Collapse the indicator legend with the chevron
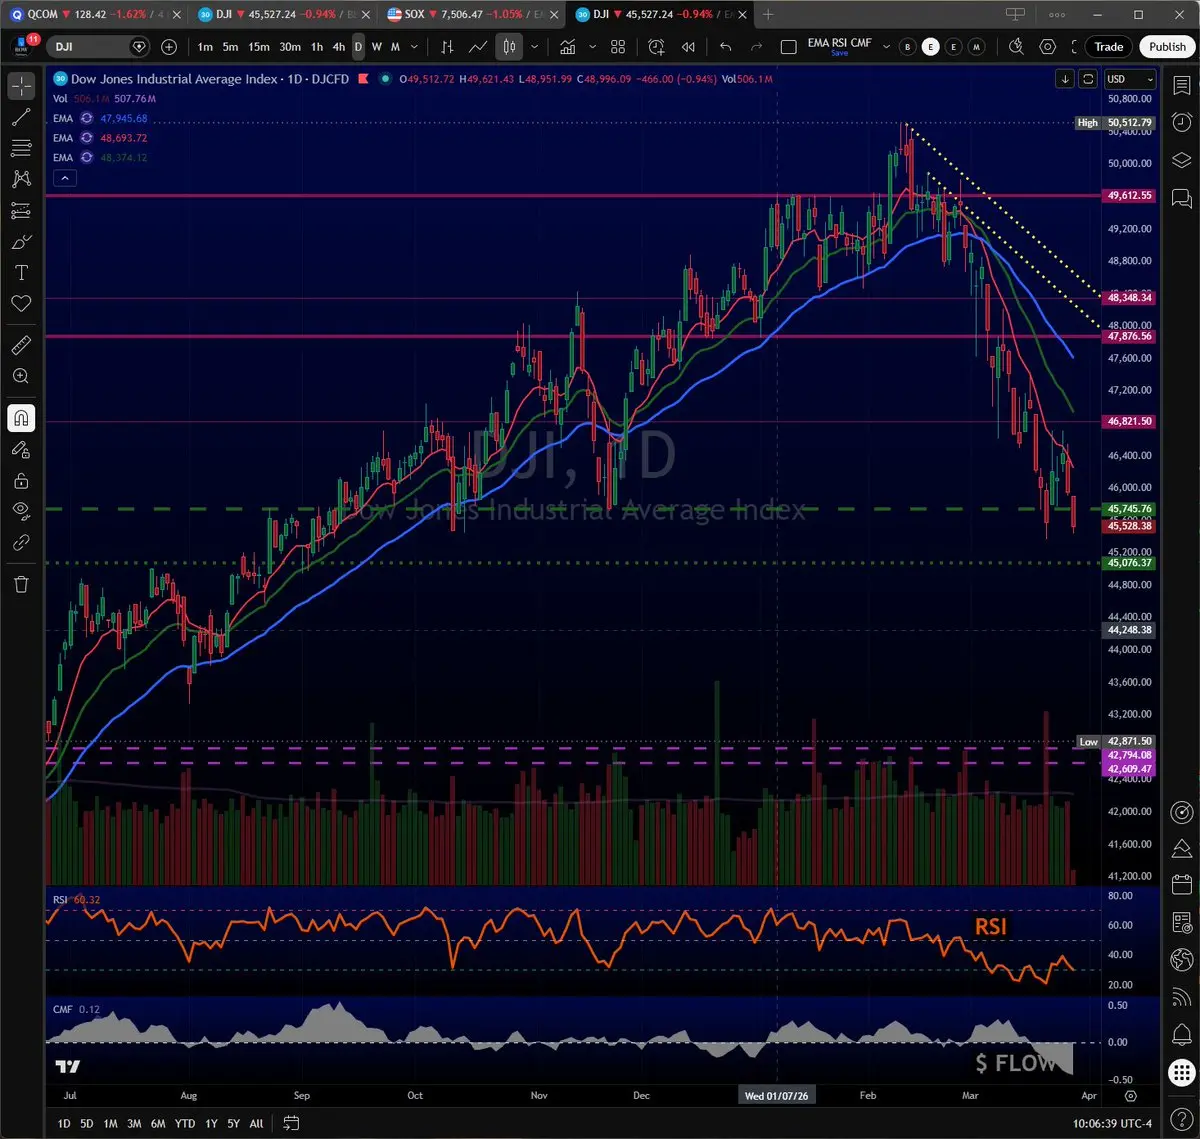Viewport: 1200px width, 1139px height. click(64, 178)
